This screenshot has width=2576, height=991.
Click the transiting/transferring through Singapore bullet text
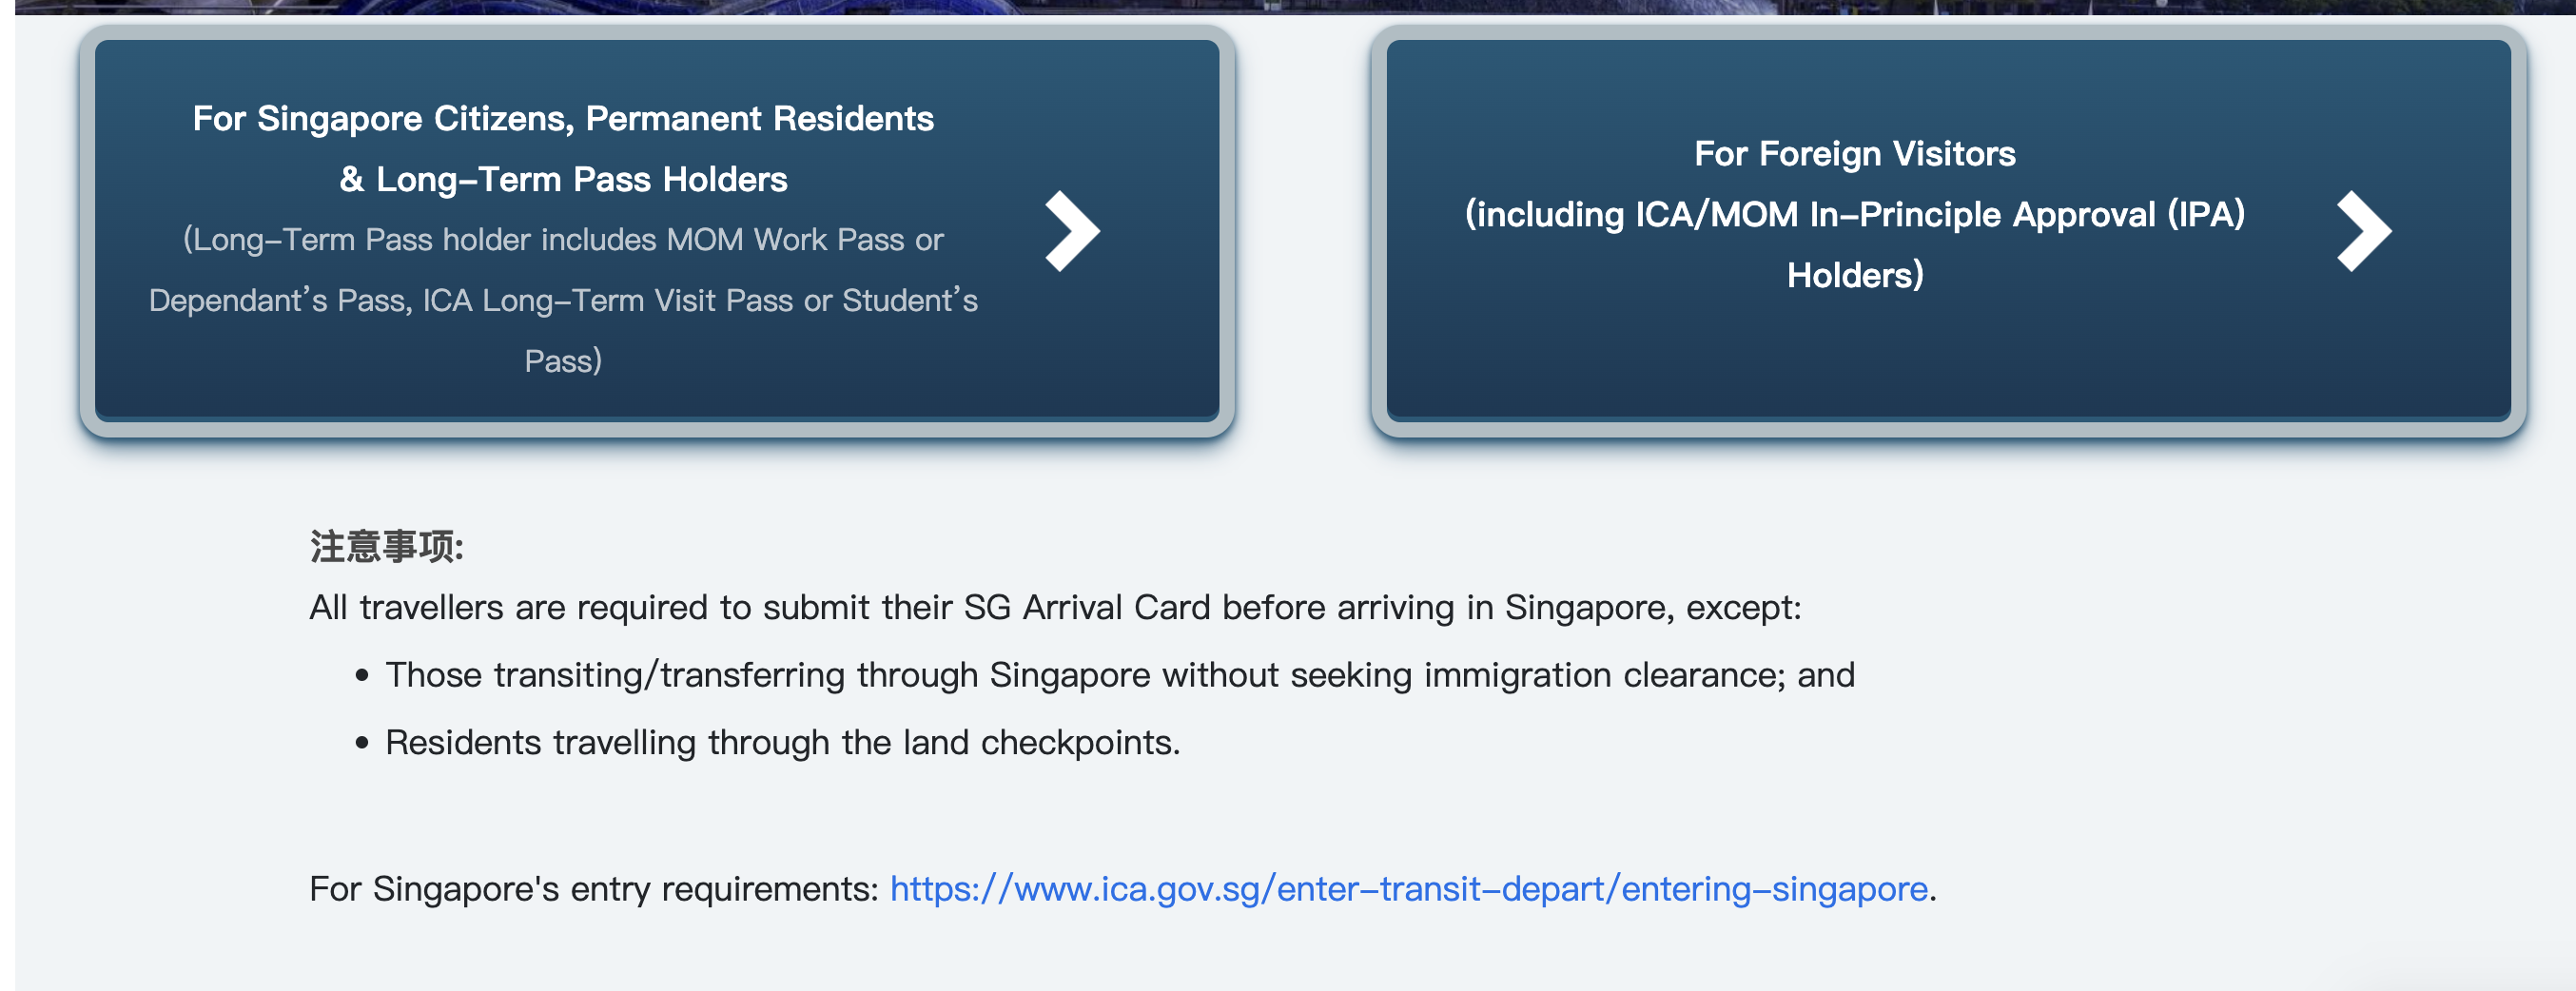(1119, 676)
